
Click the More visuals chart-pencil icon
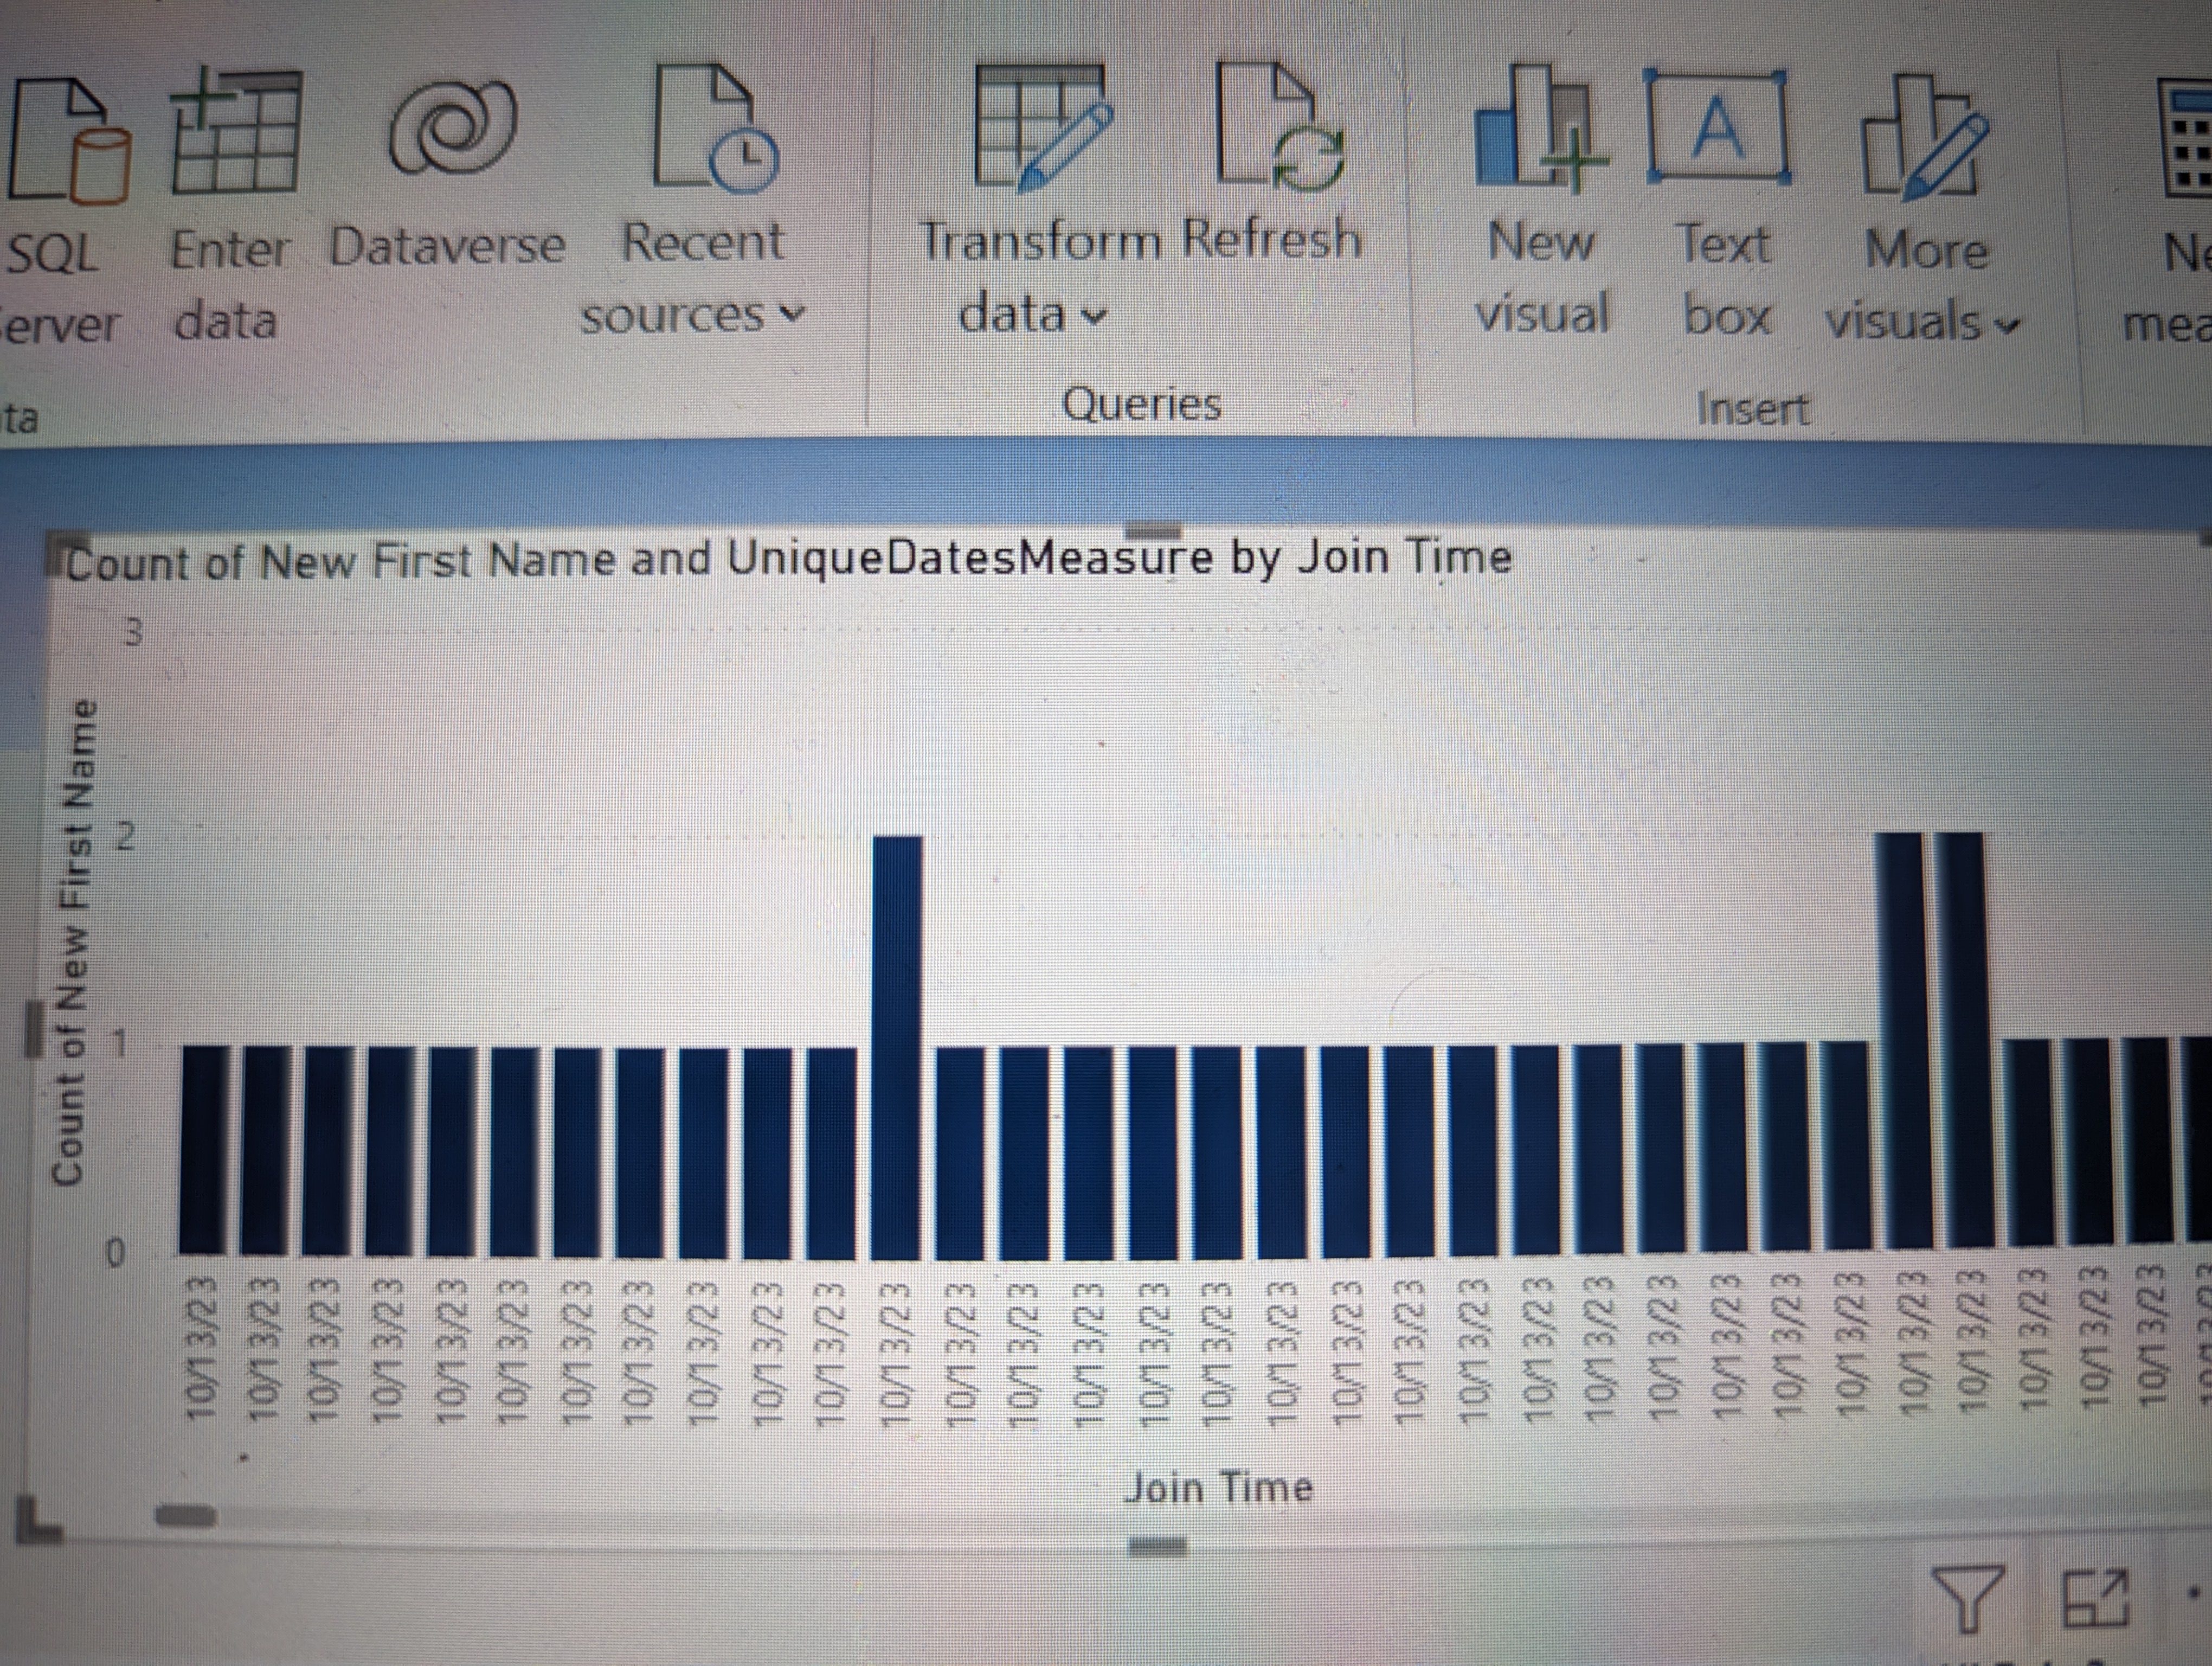tap(1922, 135)
